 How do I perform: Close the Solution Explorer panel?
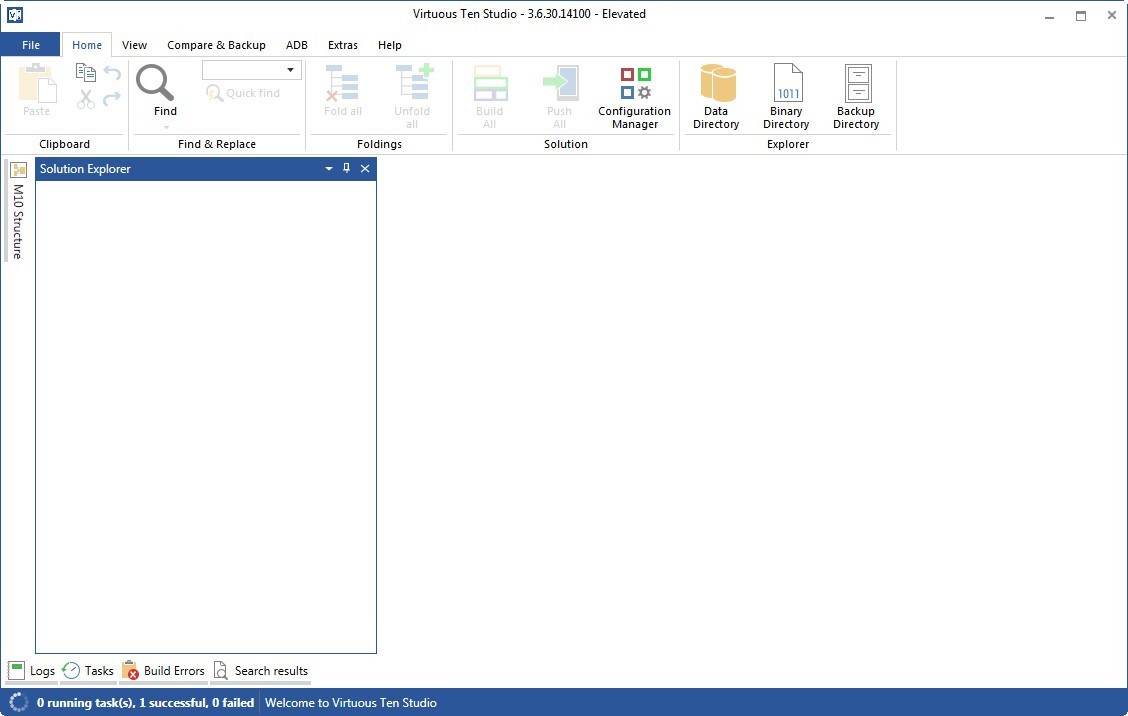point(365,168)
